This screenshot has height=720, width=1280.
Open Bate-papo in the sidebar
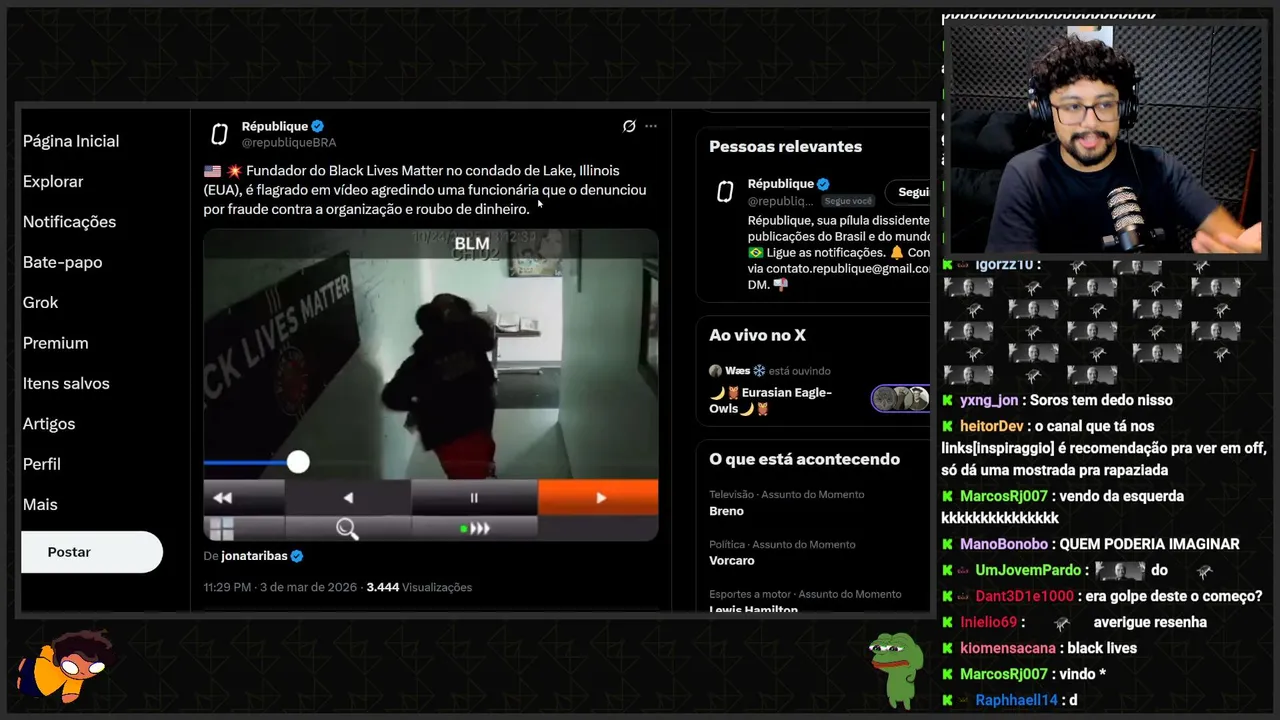pyautogui.click(x=62, y=262)
